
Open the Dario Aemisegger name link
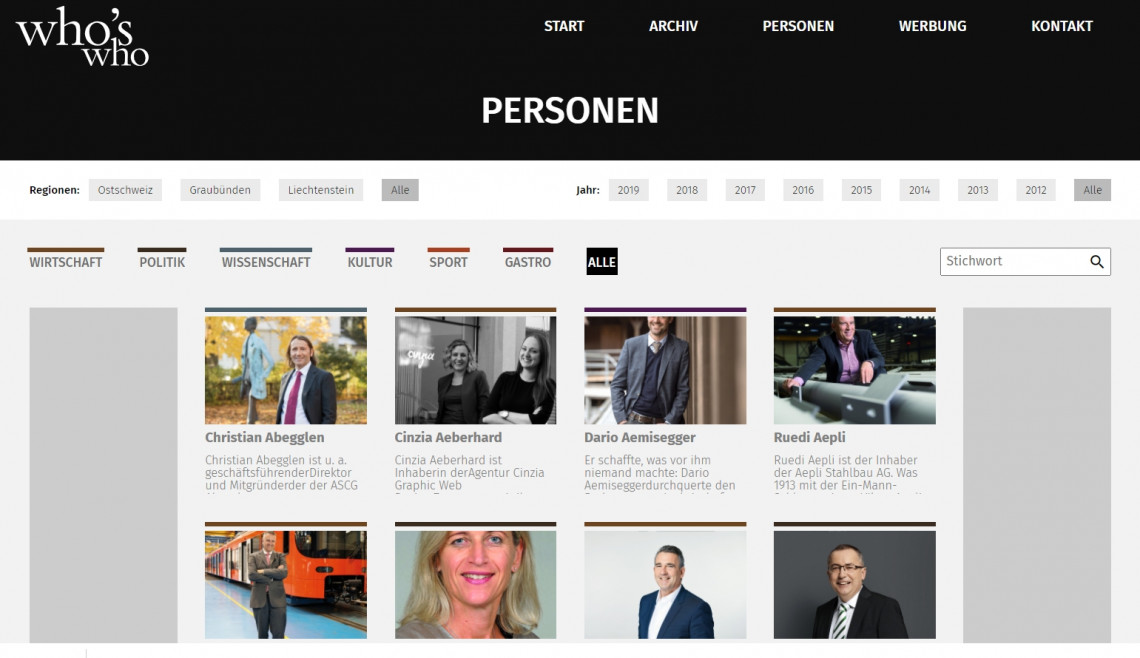pos(640,438)
